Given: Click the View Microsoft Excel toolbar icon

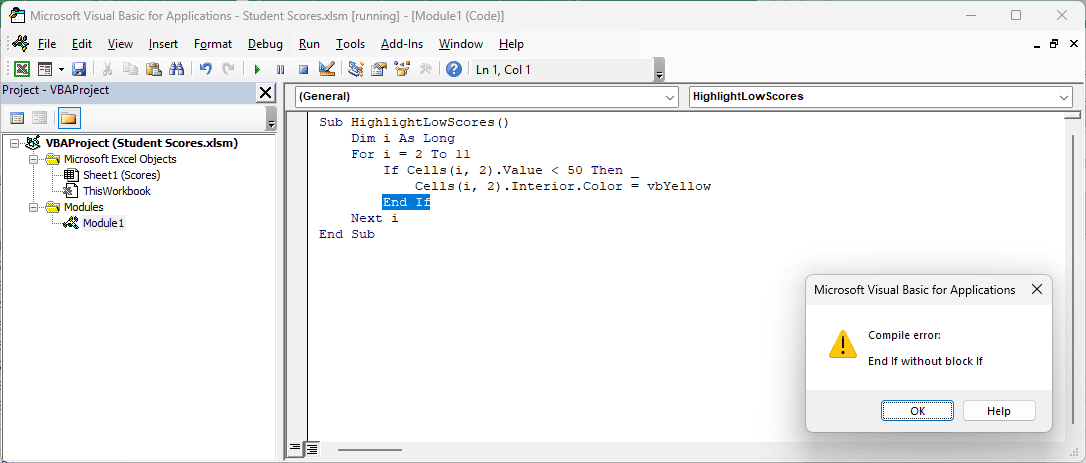Looking at the screenshot, I should click(x=22, y=69).
